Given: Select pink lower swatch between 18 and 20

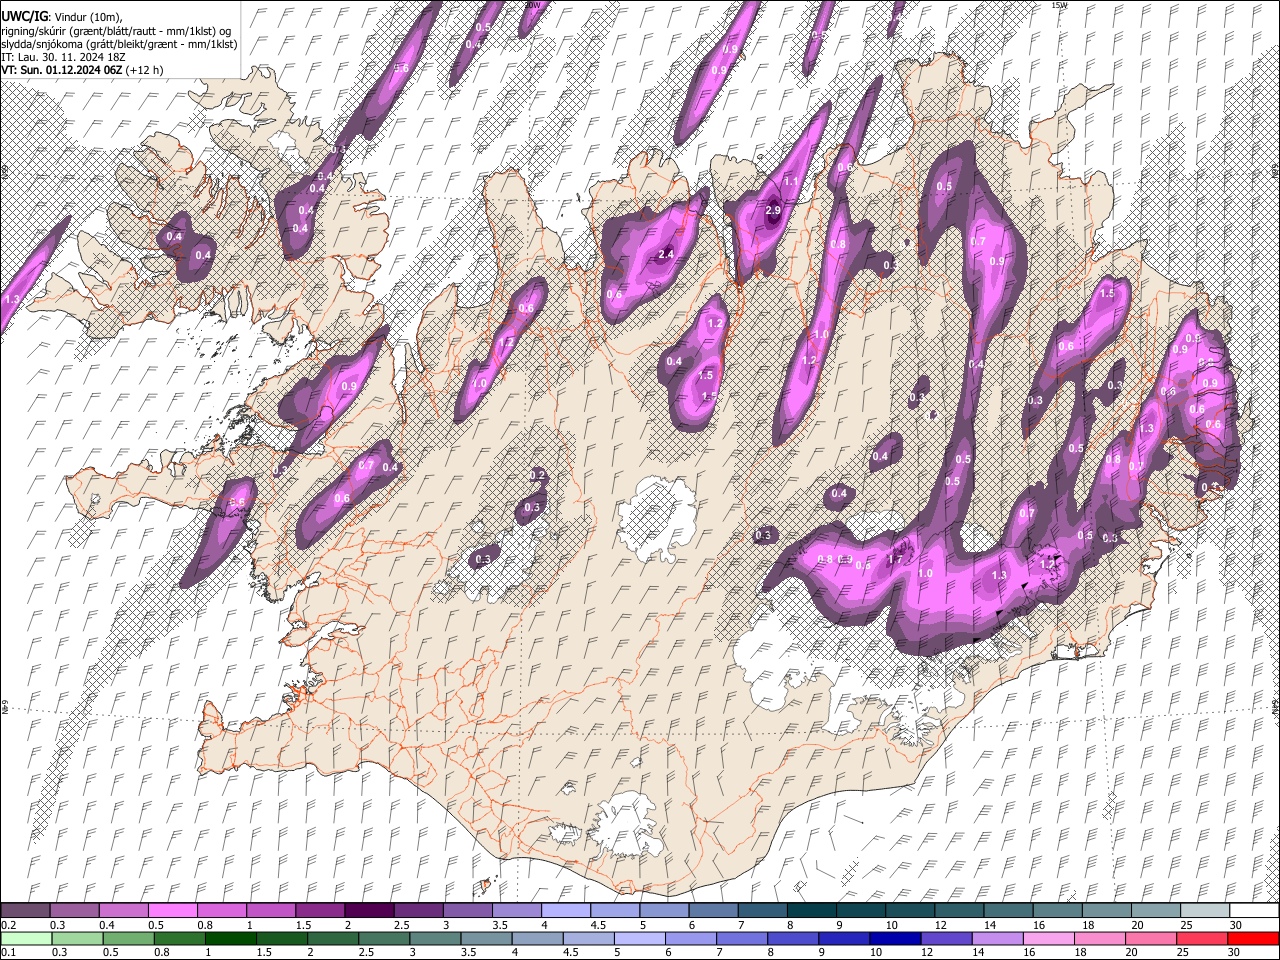Looking at the screenshot, I should 1099,939.
